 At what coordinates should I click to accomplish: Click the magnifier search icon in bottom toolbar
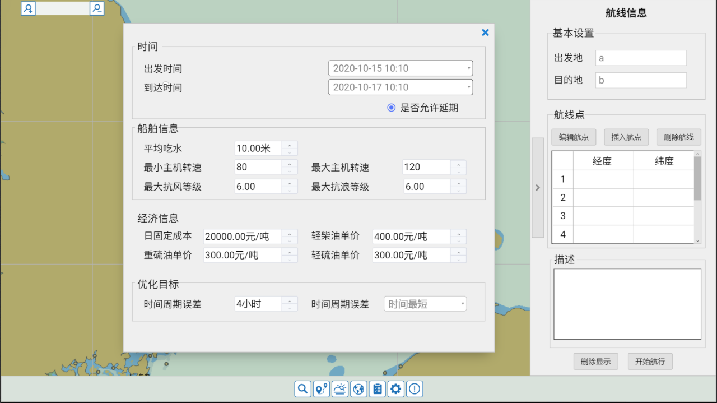coord(302,389)
